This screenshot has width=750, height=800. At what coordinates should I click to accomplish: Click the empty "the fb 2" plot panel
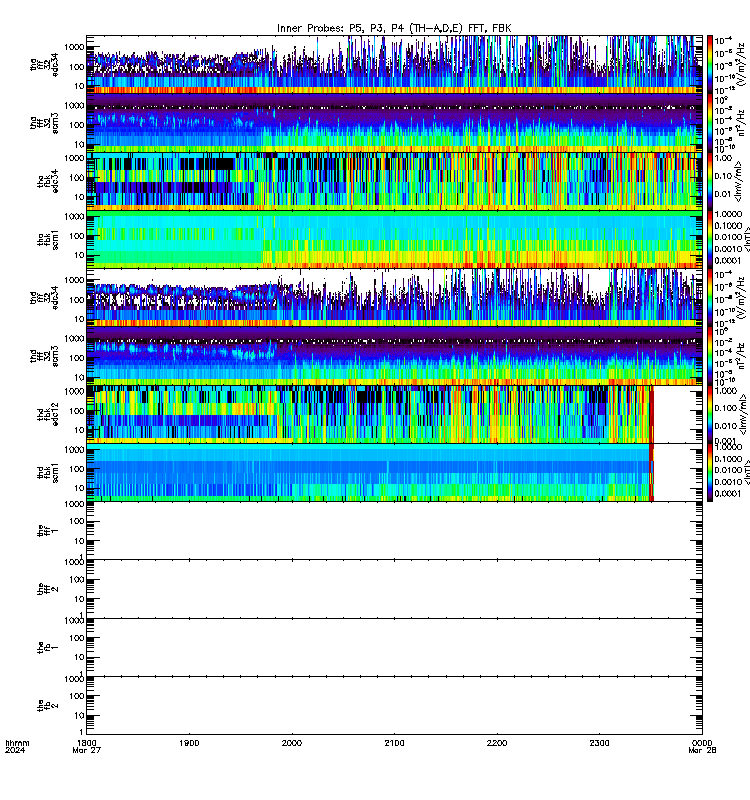click(x=394, y=706)
